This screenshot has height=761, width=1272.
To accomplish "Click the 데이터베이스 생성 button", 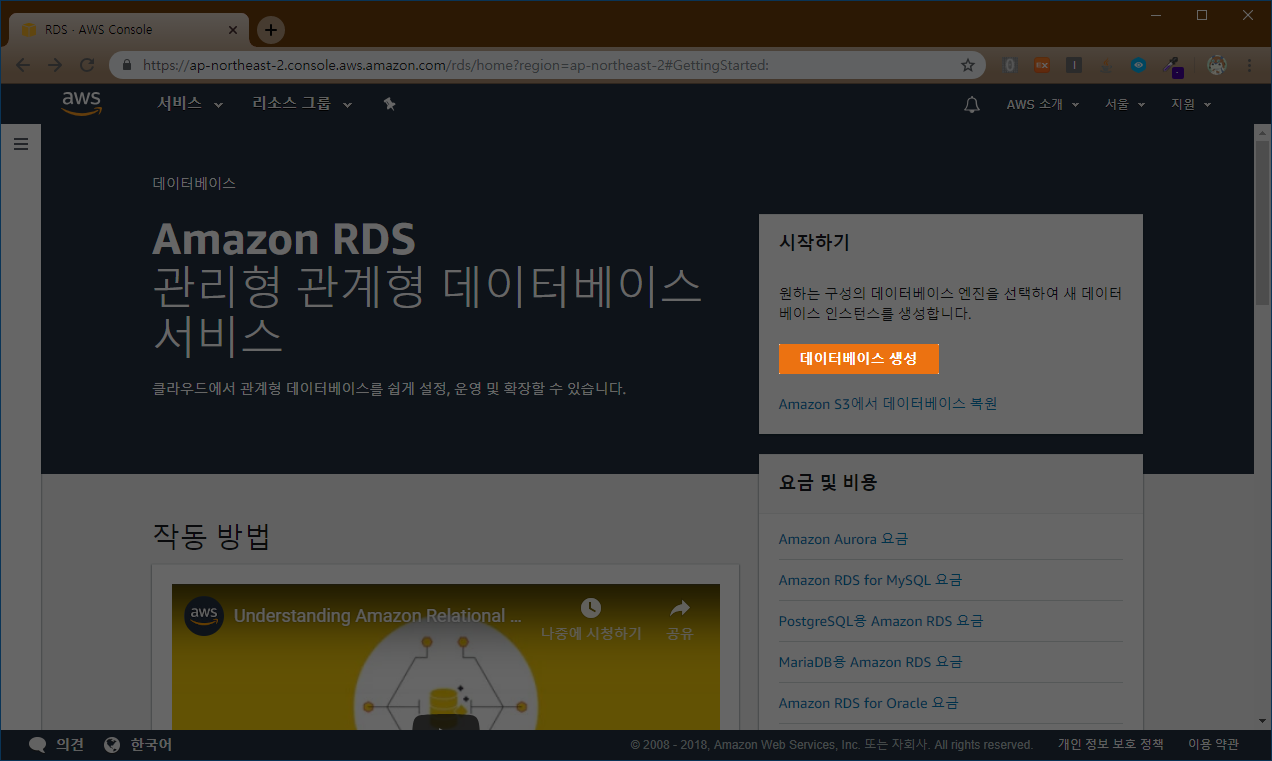I will tap(859, 359).
